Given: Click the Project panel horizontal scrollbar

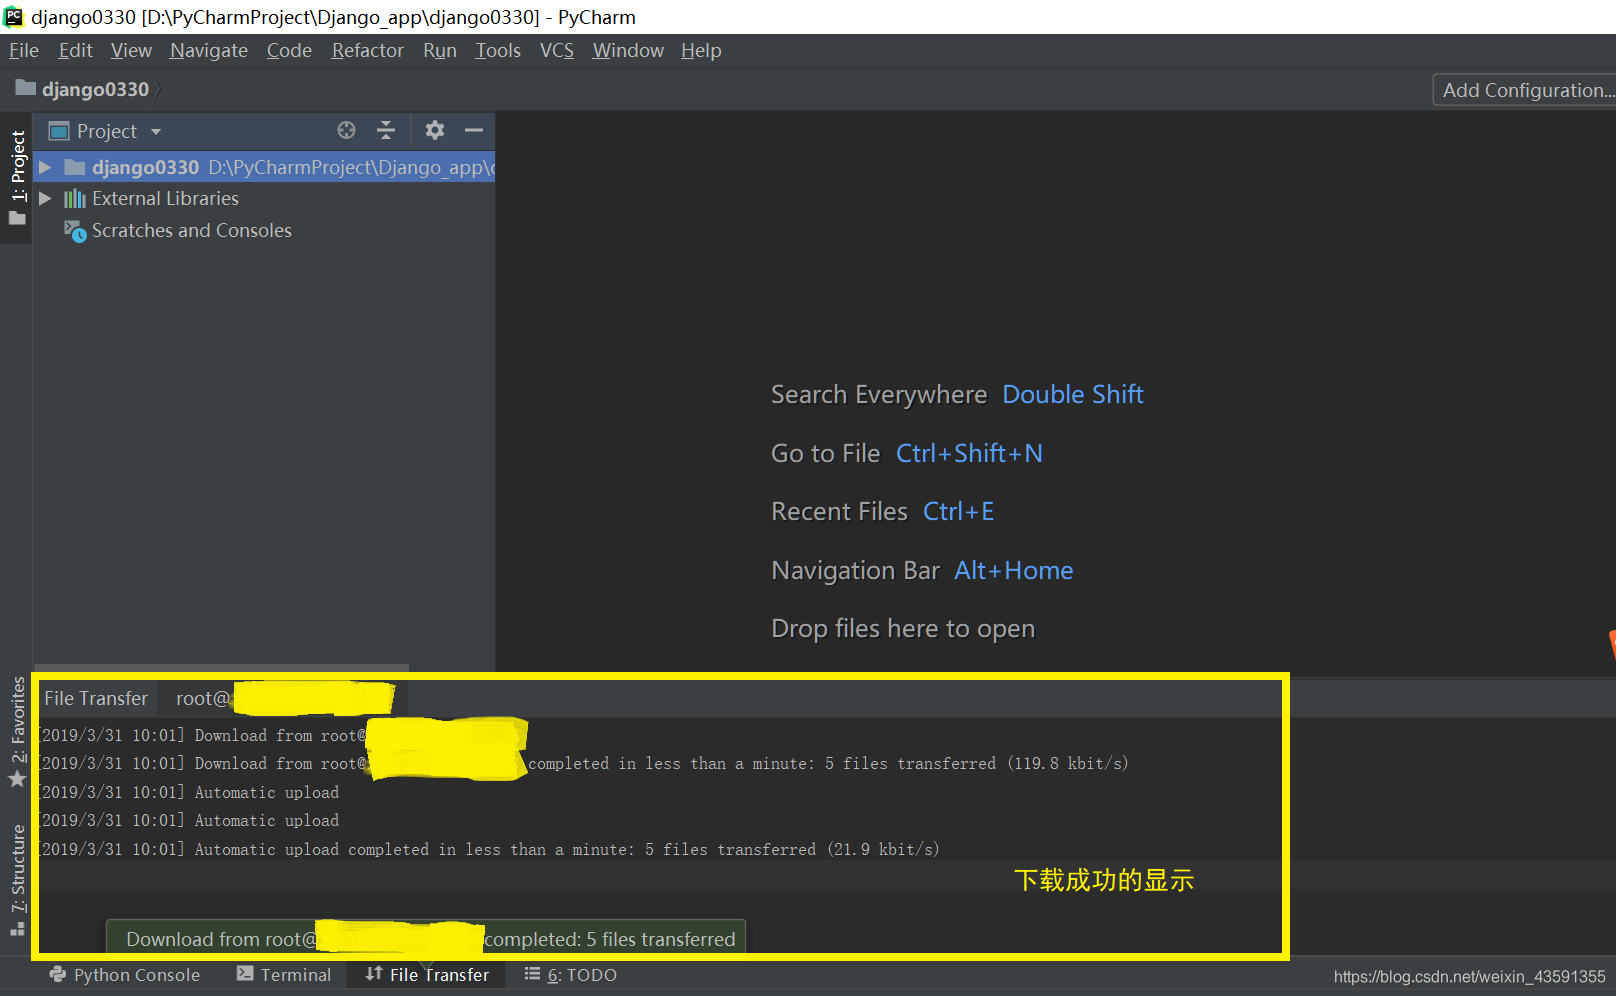Looking at the screenshot, I should coord(221,667).
